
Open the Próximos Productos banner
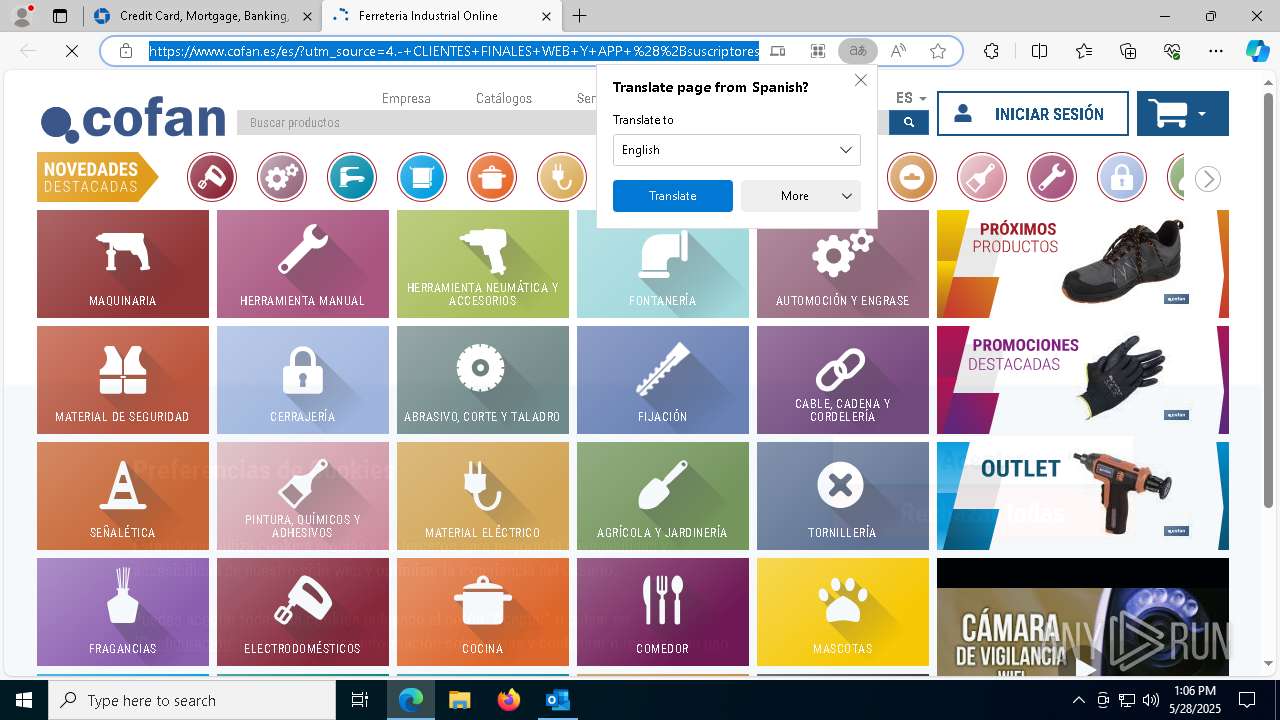(x=1083, y=264)
